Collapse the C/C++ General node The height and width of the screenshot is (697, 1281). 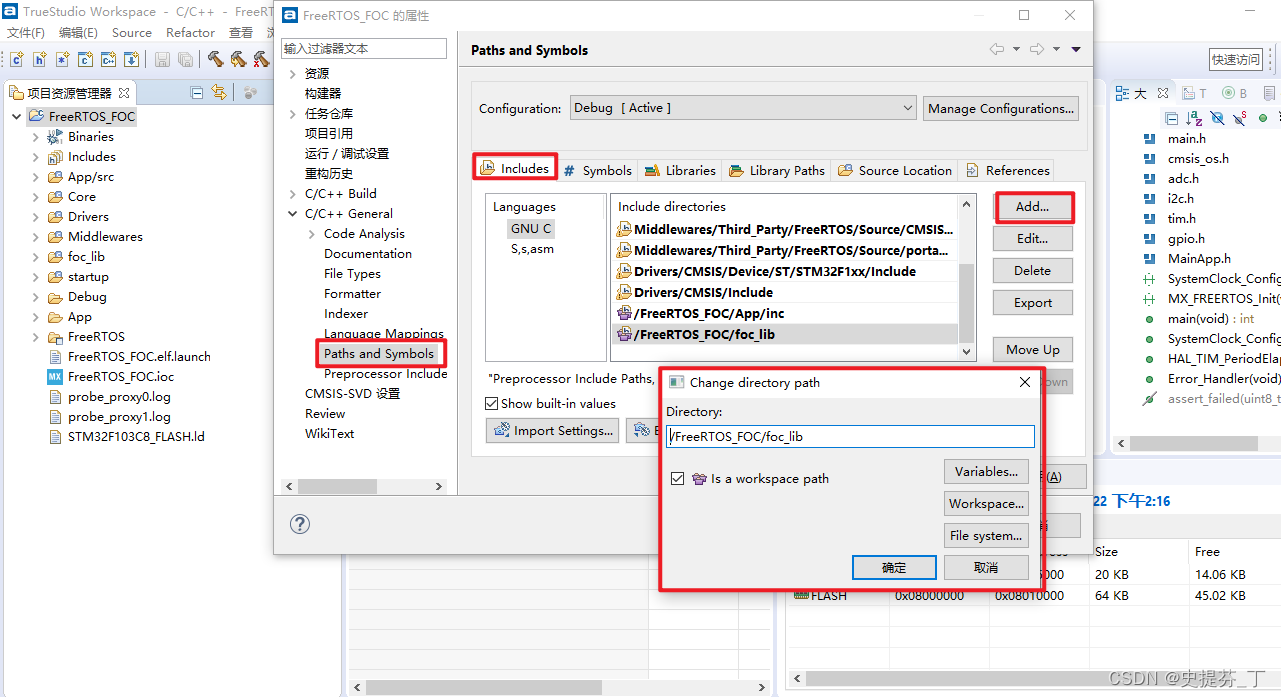292,214
